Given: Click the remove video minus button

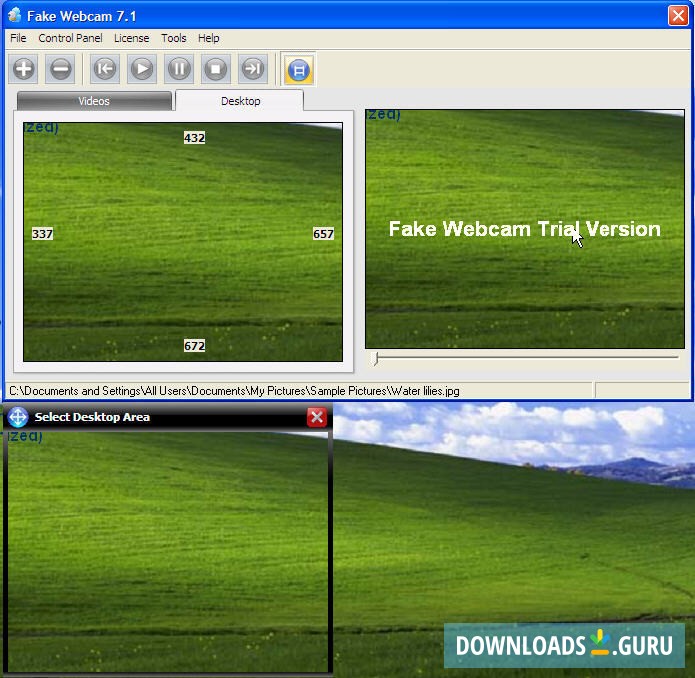Looking at the screenshot, I should 60,69.
